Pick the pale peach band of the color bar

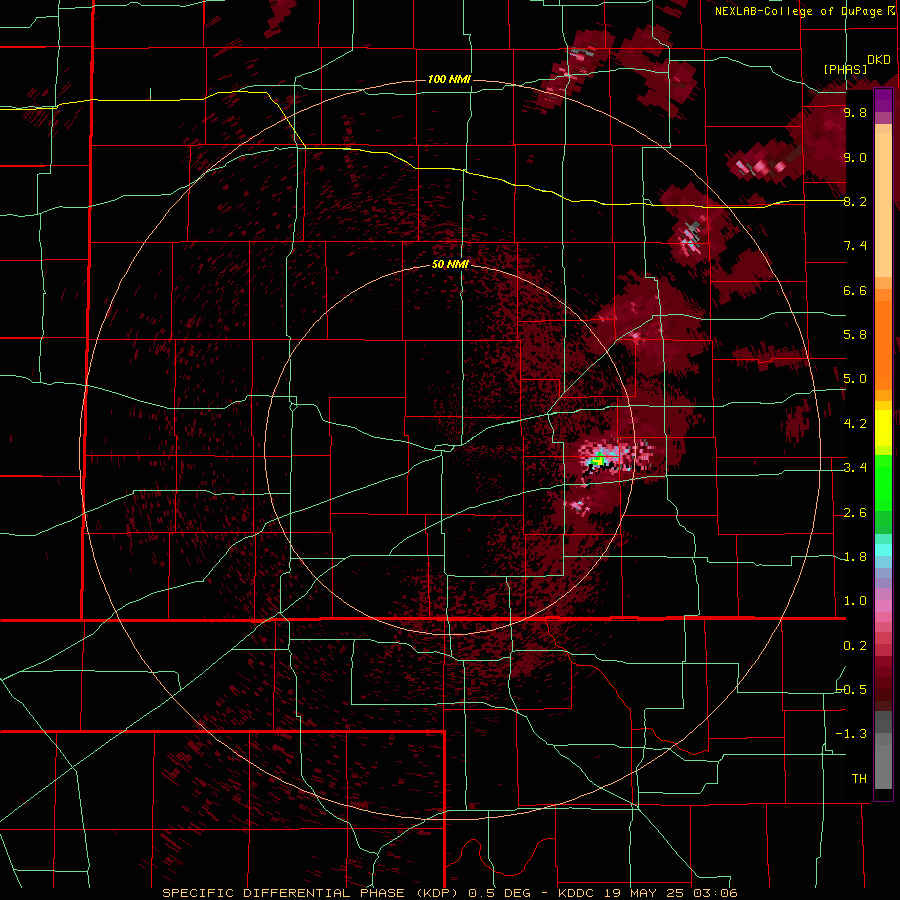(883, 207)
